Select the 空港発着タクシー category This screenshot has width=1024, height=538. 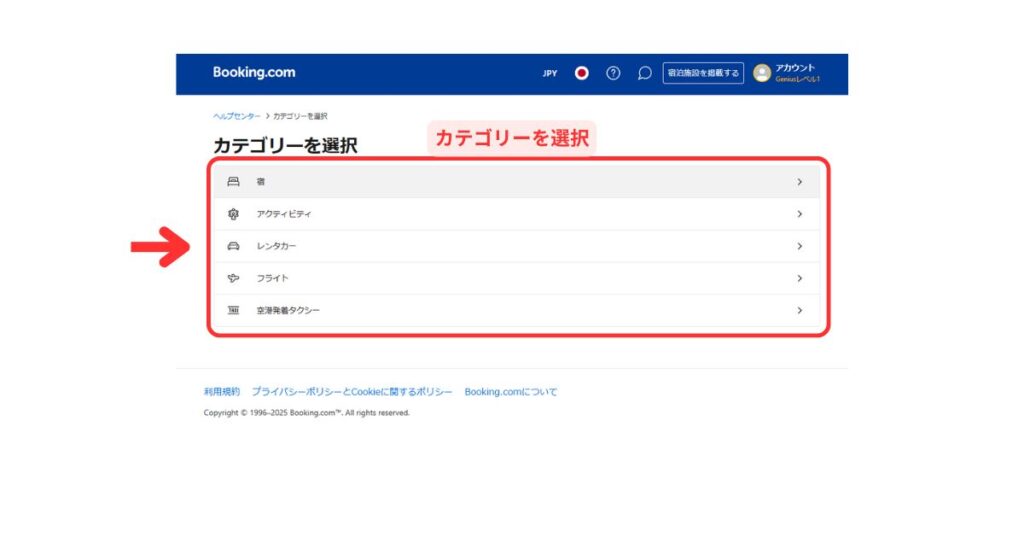pos(517,310)
